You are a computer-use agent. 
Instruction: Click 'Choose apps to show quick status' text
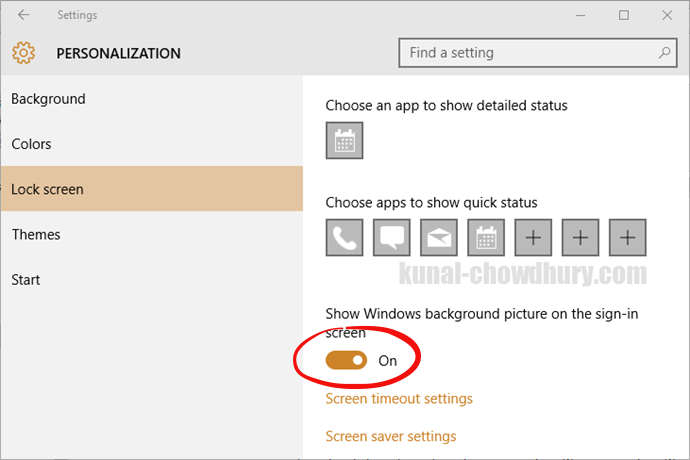tap(431, 202)
